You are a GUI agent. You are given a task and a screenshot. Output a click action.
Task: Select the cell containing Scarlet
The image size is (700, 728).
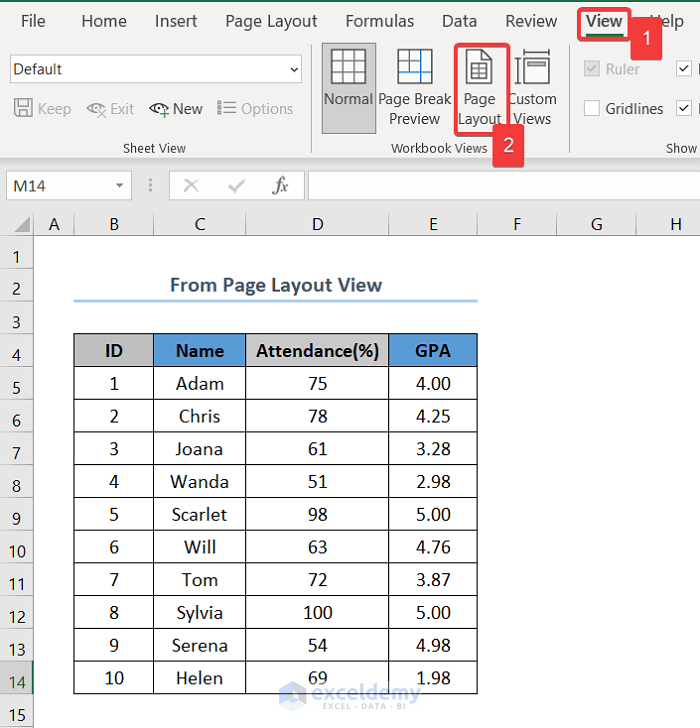pos(200,514)
